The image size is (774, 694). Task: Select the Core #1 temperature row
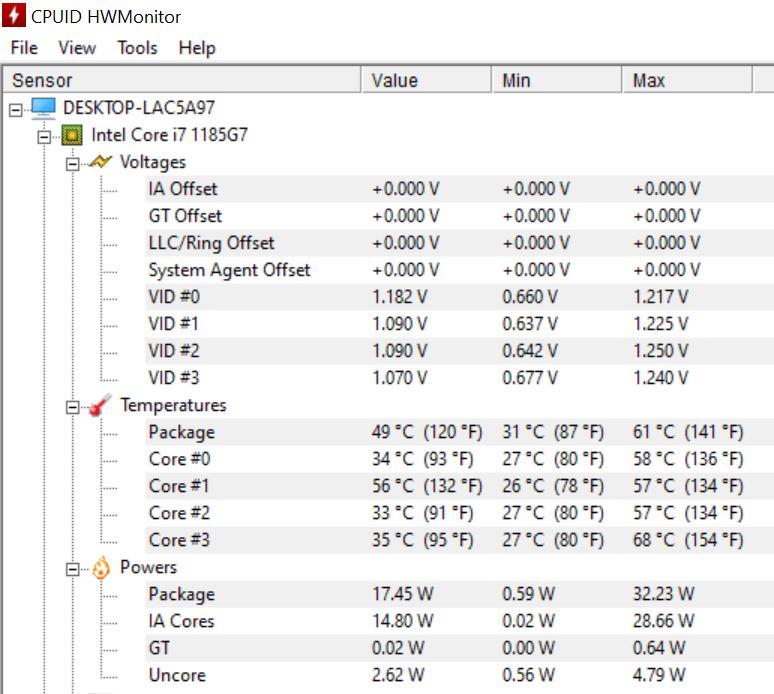coord(460,486)
